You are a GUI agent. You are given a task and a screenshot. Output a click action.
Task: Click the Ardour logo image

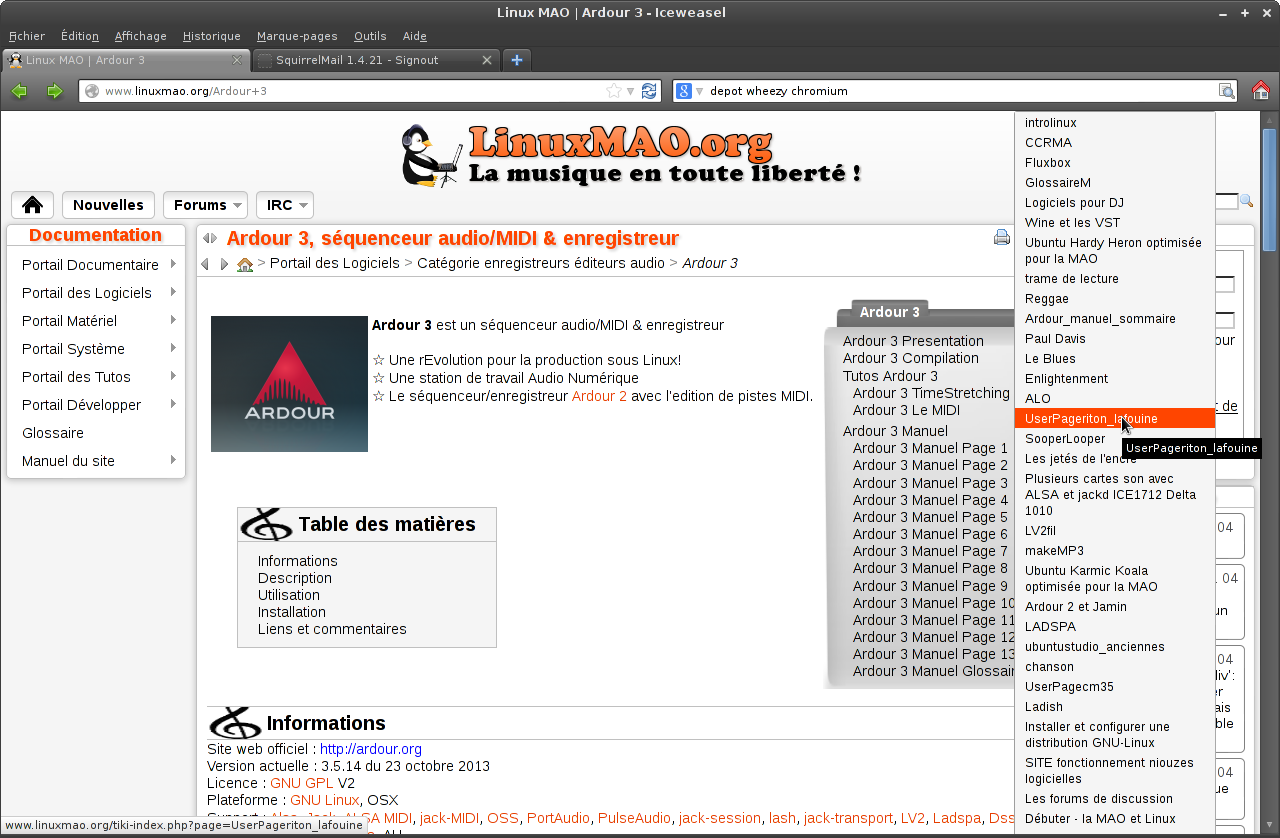click(289, 384)
